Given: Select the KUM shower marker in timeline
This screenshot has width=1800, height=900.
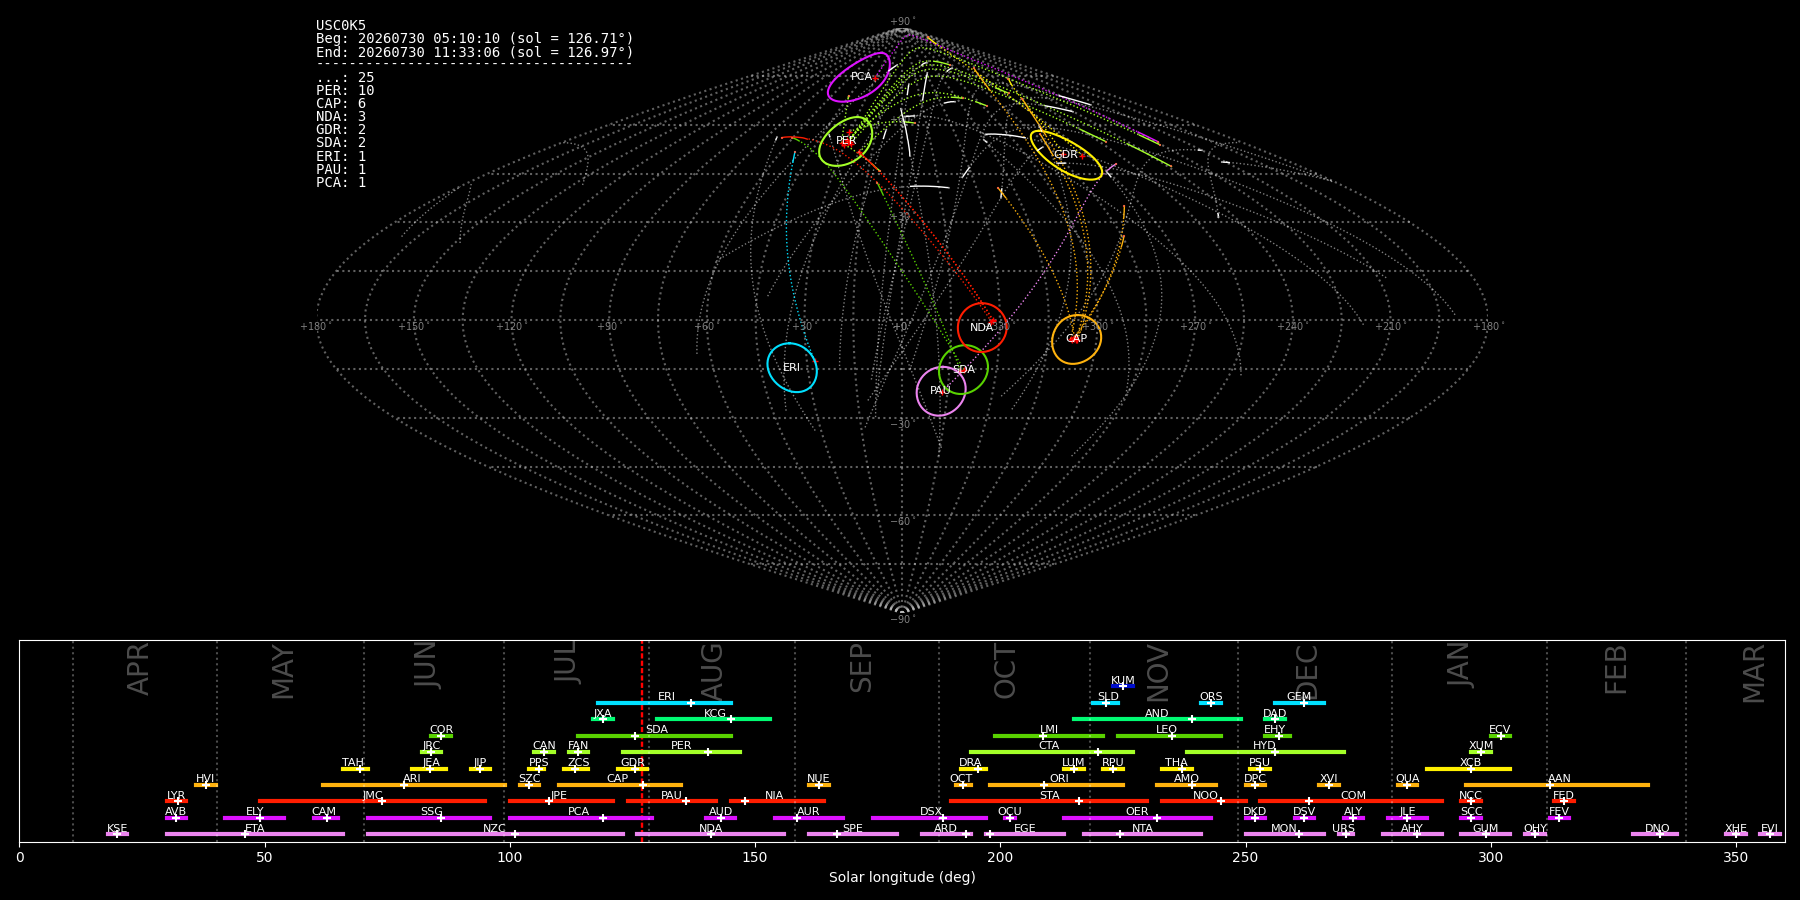Looking at the screenshot, I should tap(1123, 686).
